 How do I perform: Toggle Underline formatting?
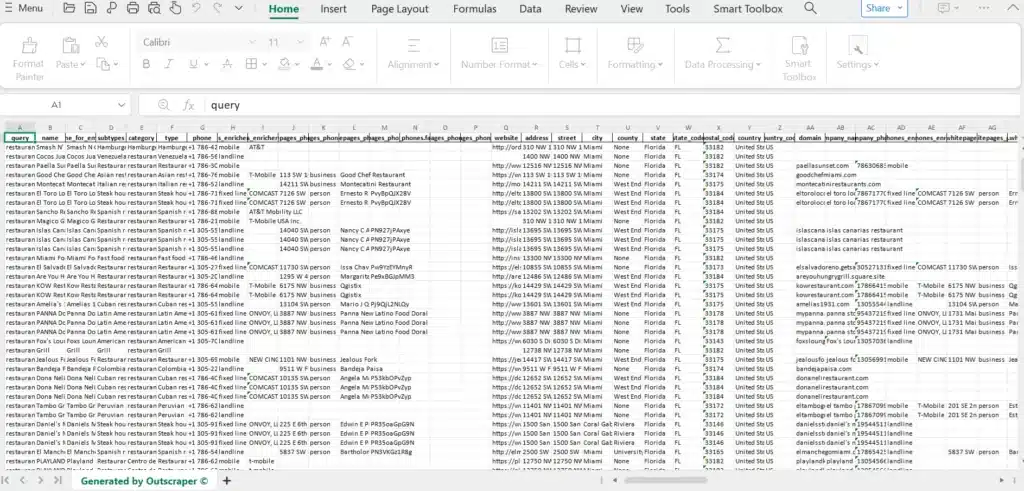tap(193, 64)
